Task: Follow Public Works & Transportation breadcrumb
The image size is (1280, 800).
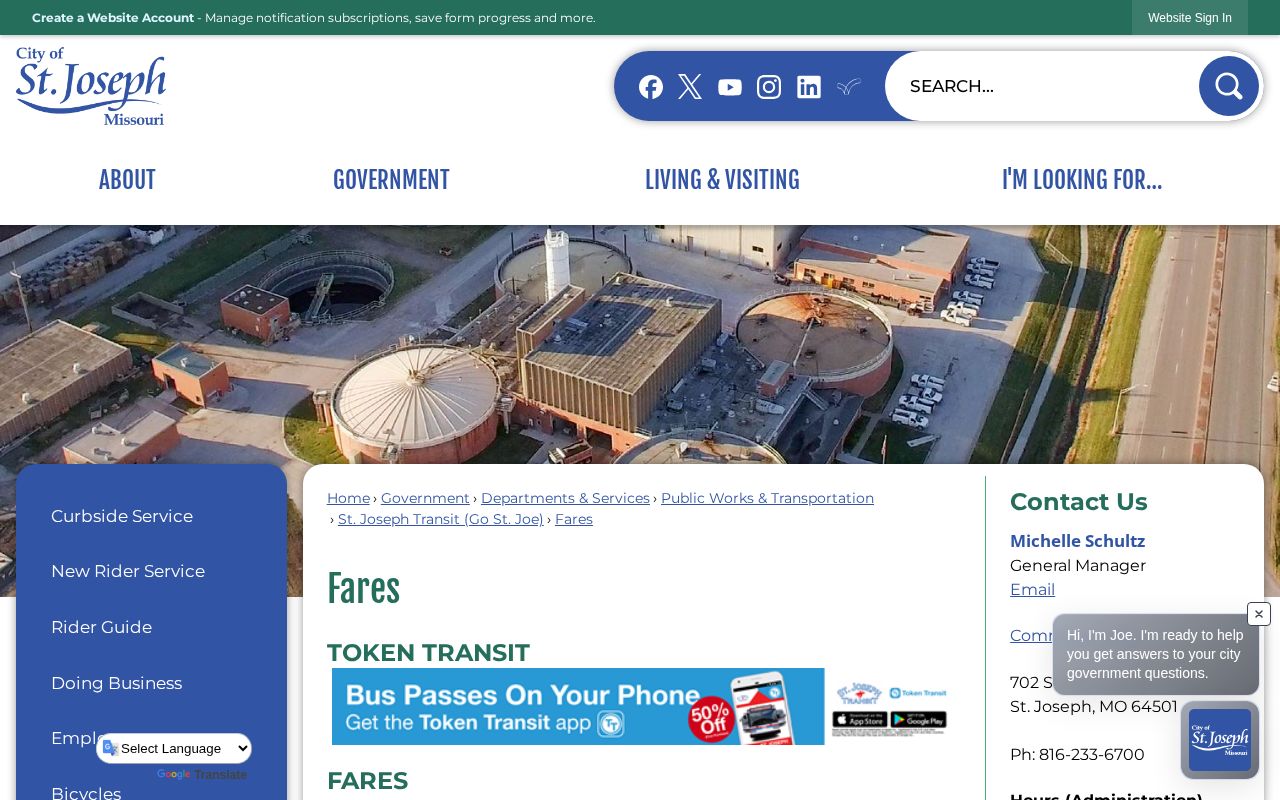Action: (767, 498)
